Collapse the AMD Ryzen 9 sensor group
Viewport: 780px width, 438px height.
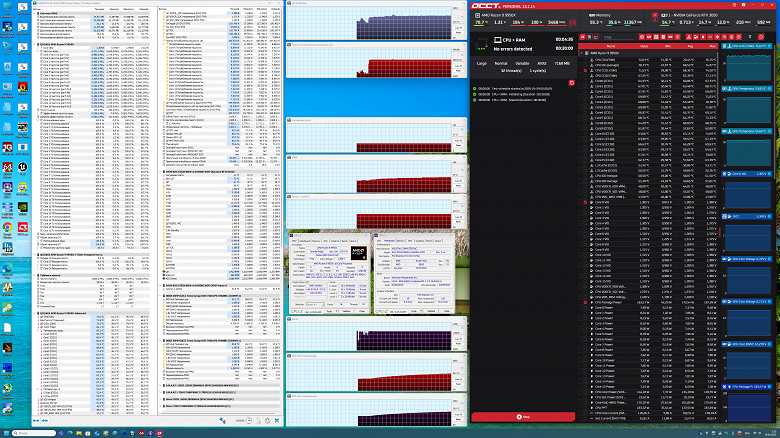pyautogui.click(x=582, y=53)
